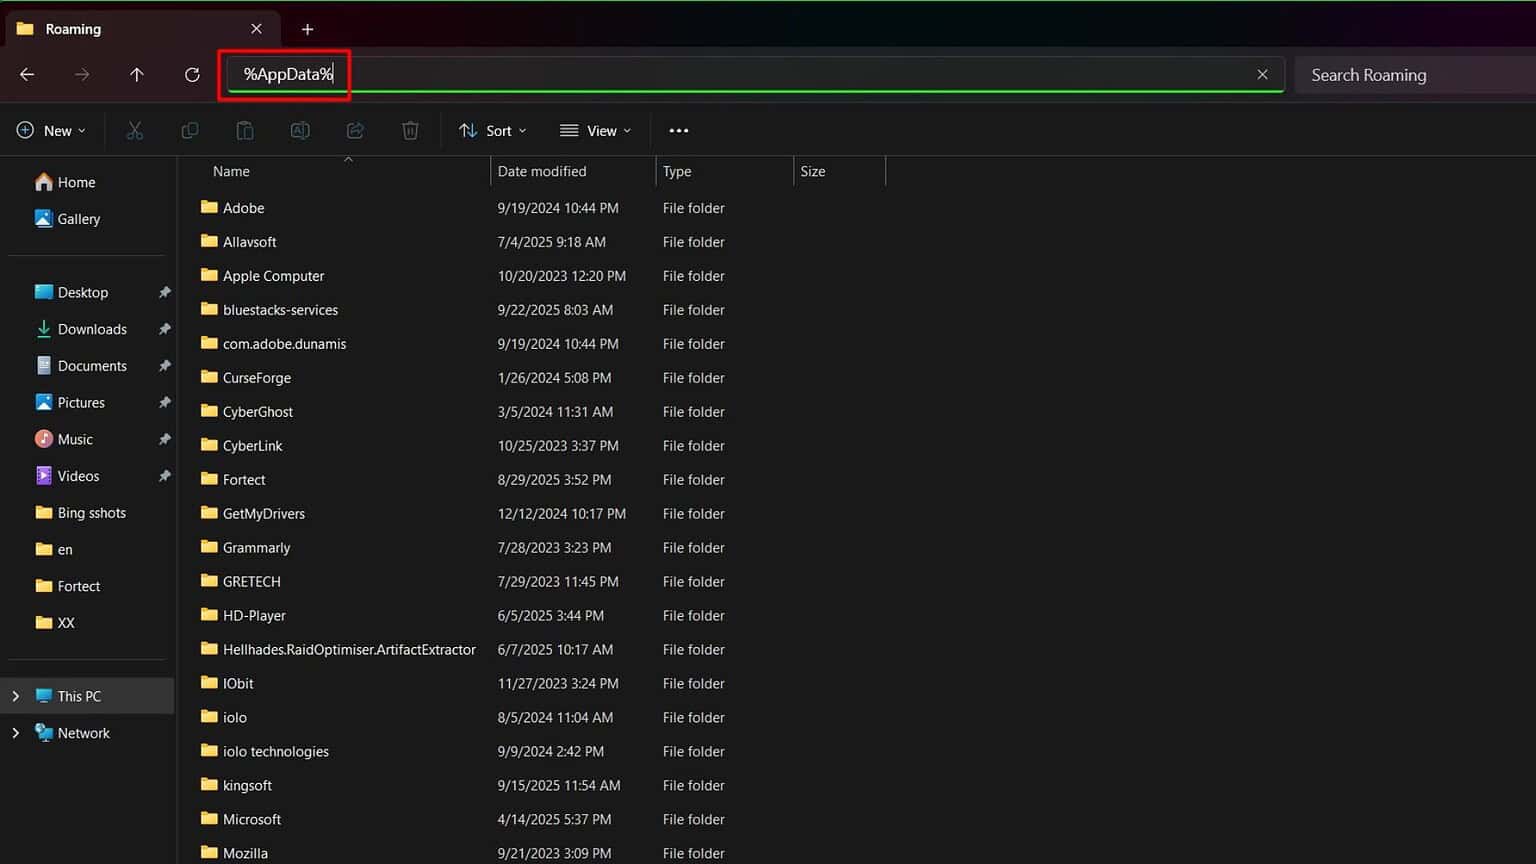Screen dimensions: 1536x864
Task: Select the Rename icon in the toolbar
Action: [x=300, y=130]
